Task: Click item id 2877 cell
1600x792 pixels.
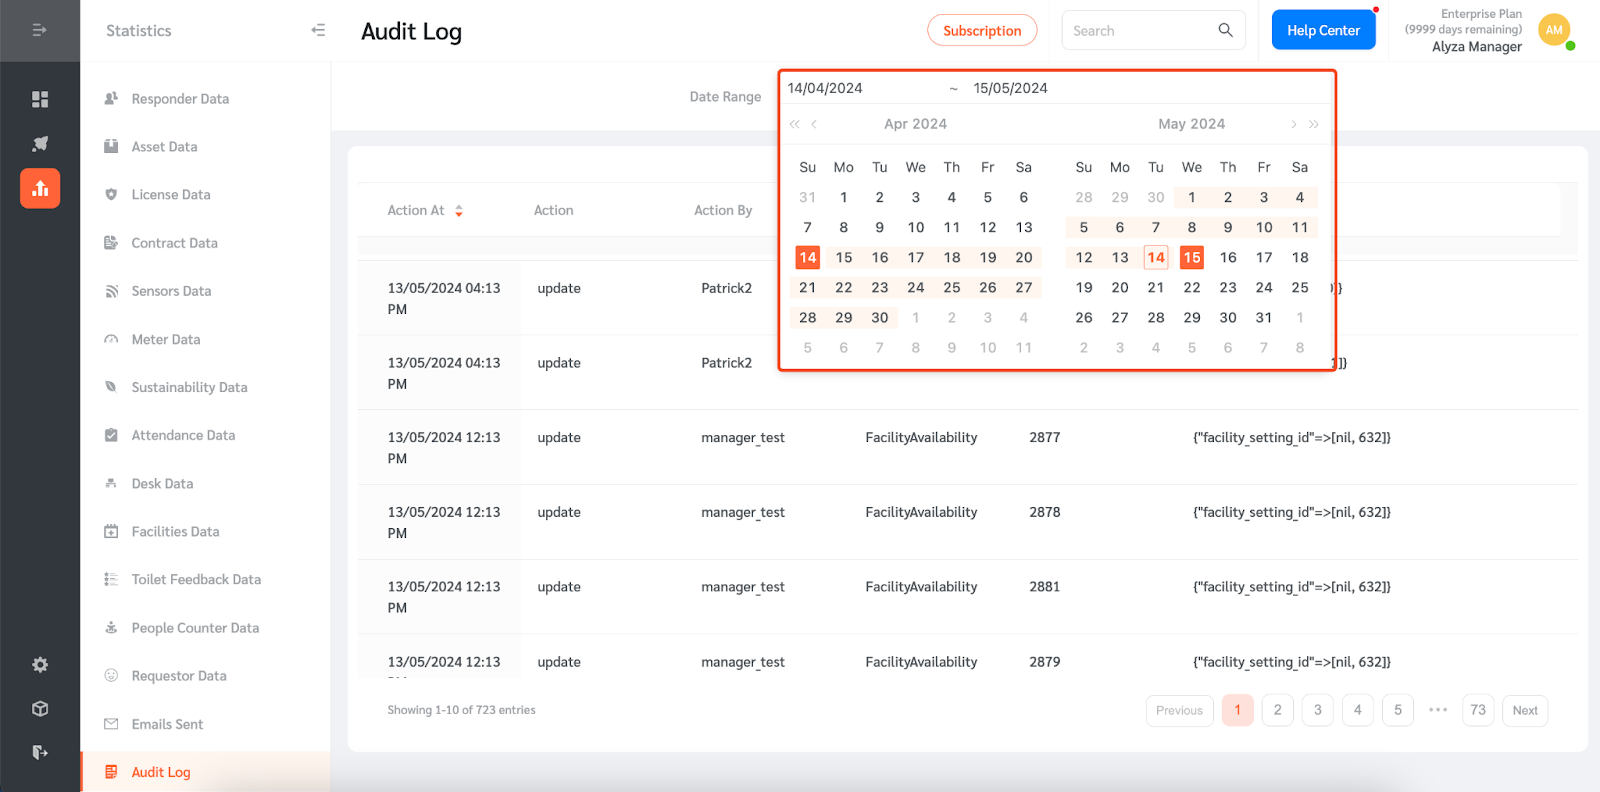Action: 1045,437
